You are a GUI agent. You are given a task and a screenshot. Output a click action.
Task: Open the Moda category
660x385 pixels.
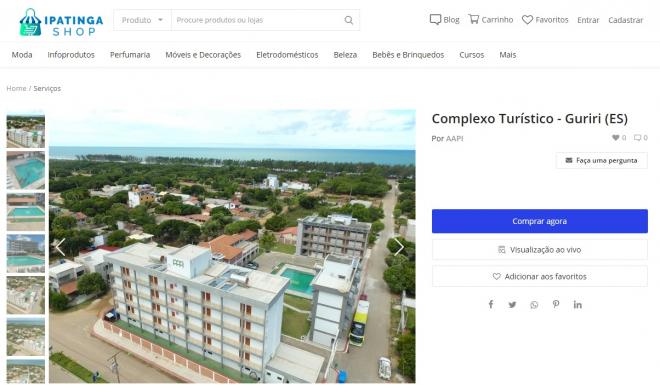[22, 55]
